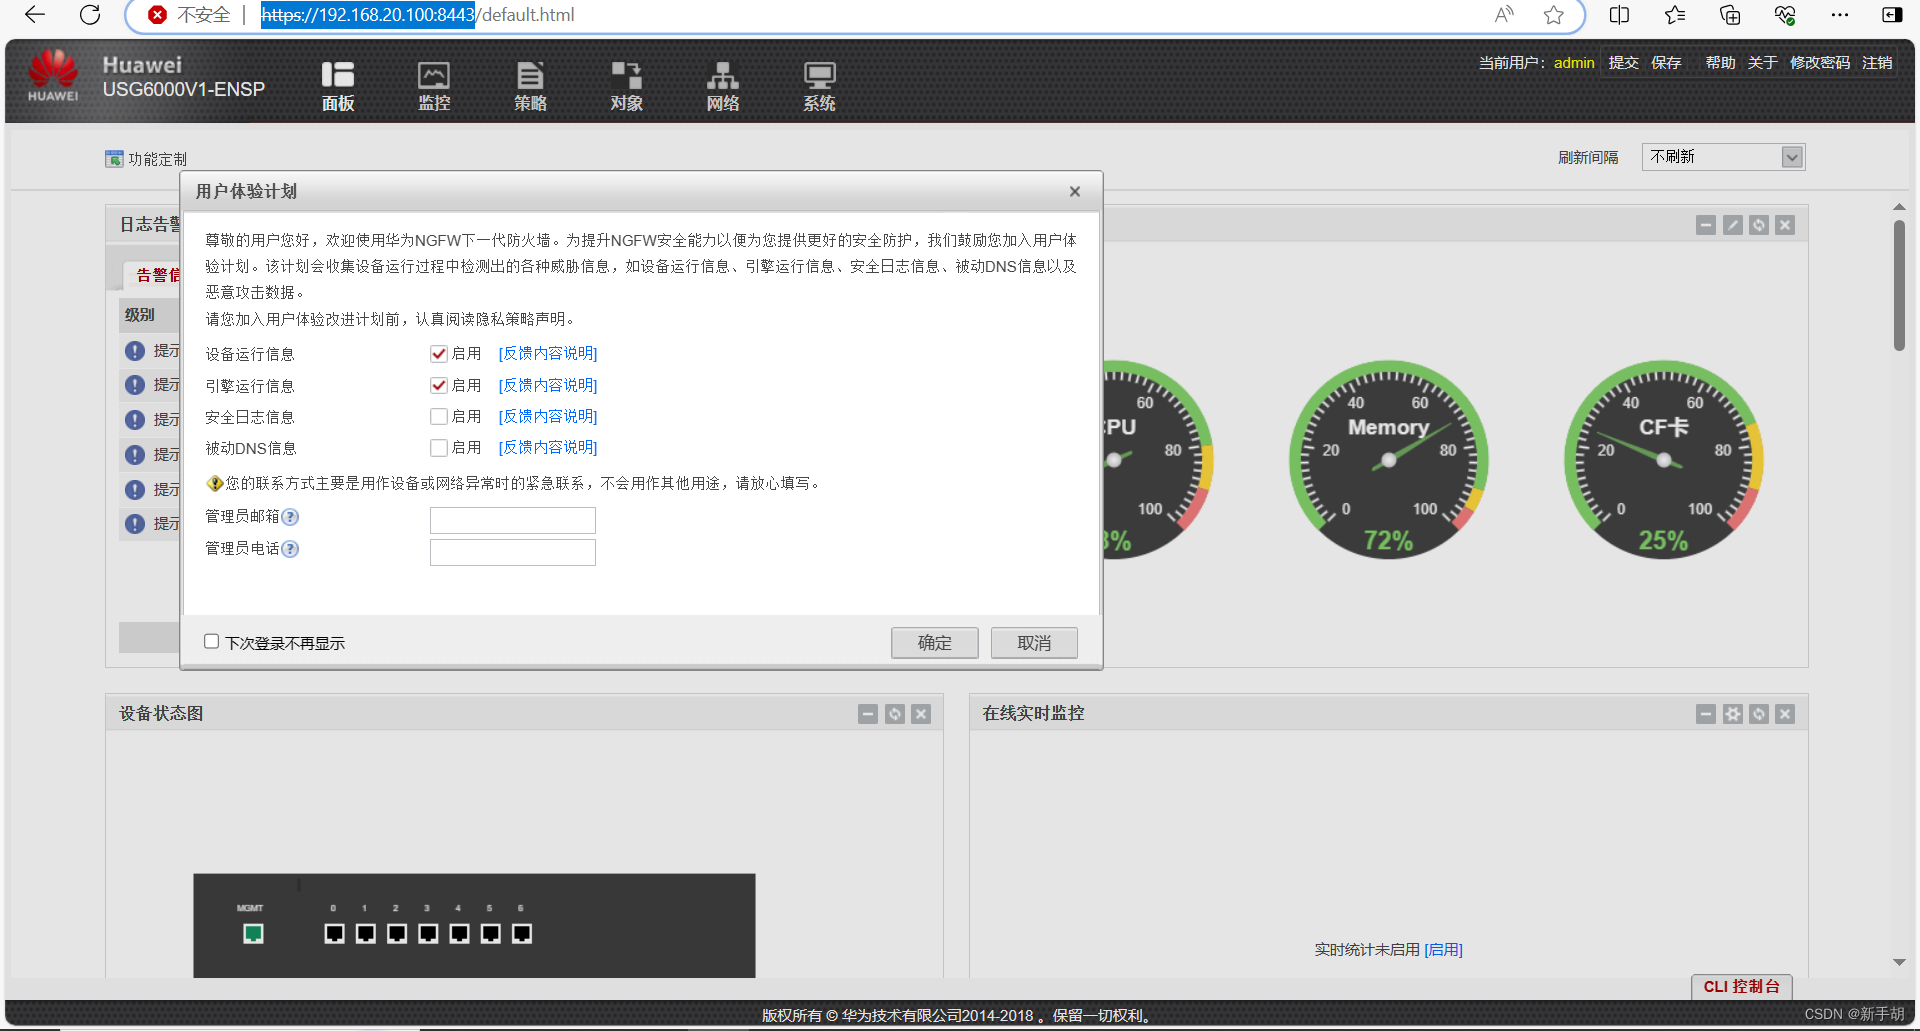Click 提交 in top menu
This screenshot has width=1920, height=1031.
[1624, 63]
